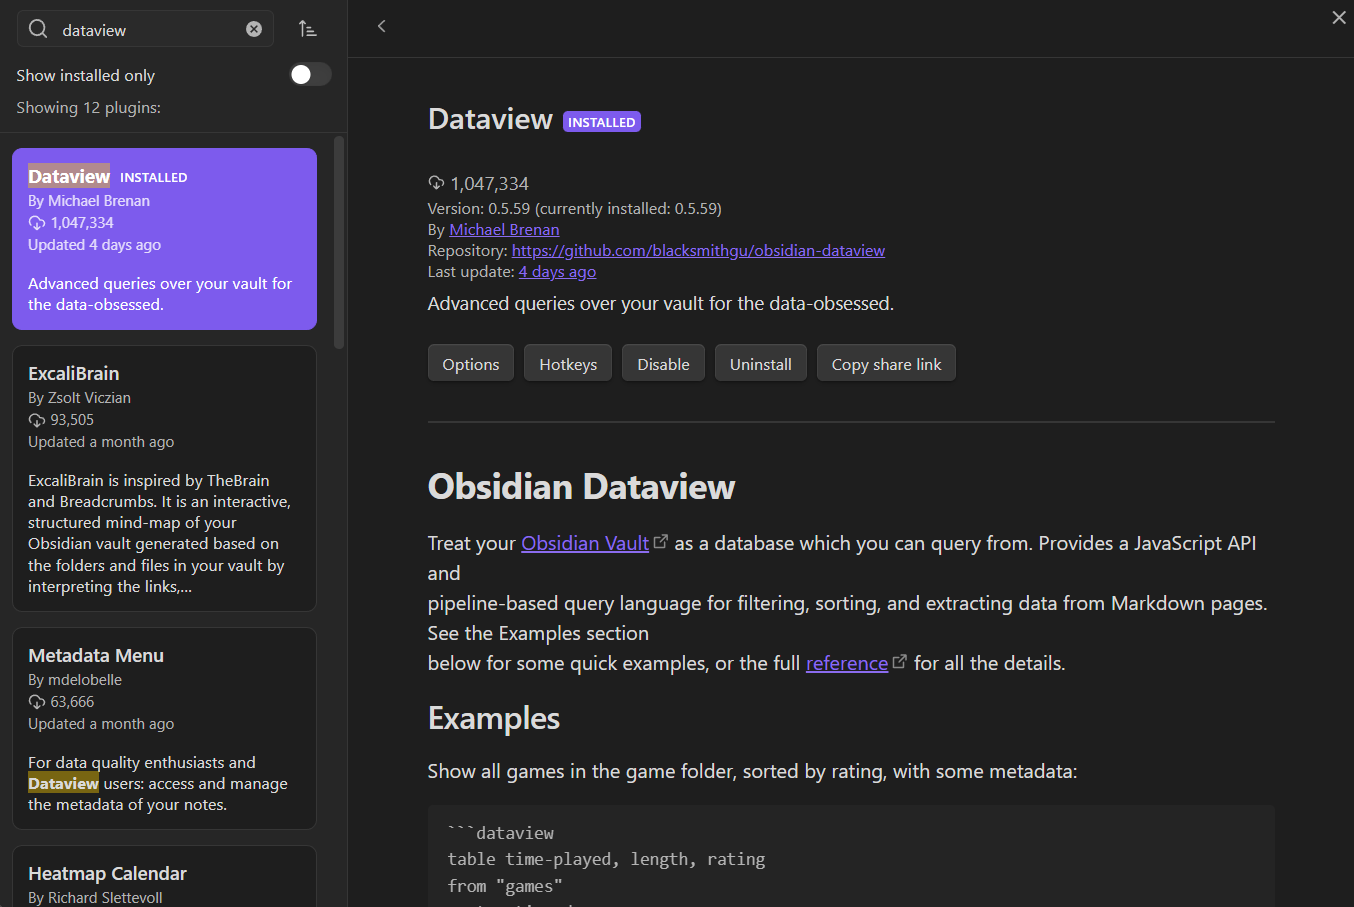
Task: Open the obsidian-dataview GitHub repository link
Action: [x=698, y=250]
